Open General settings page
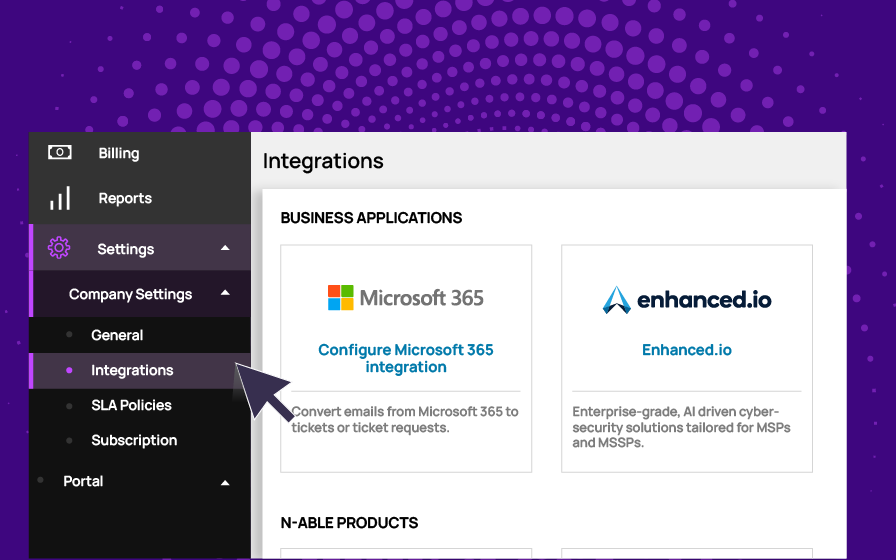This screenshot has height=560, width=896. coord(117,335)
